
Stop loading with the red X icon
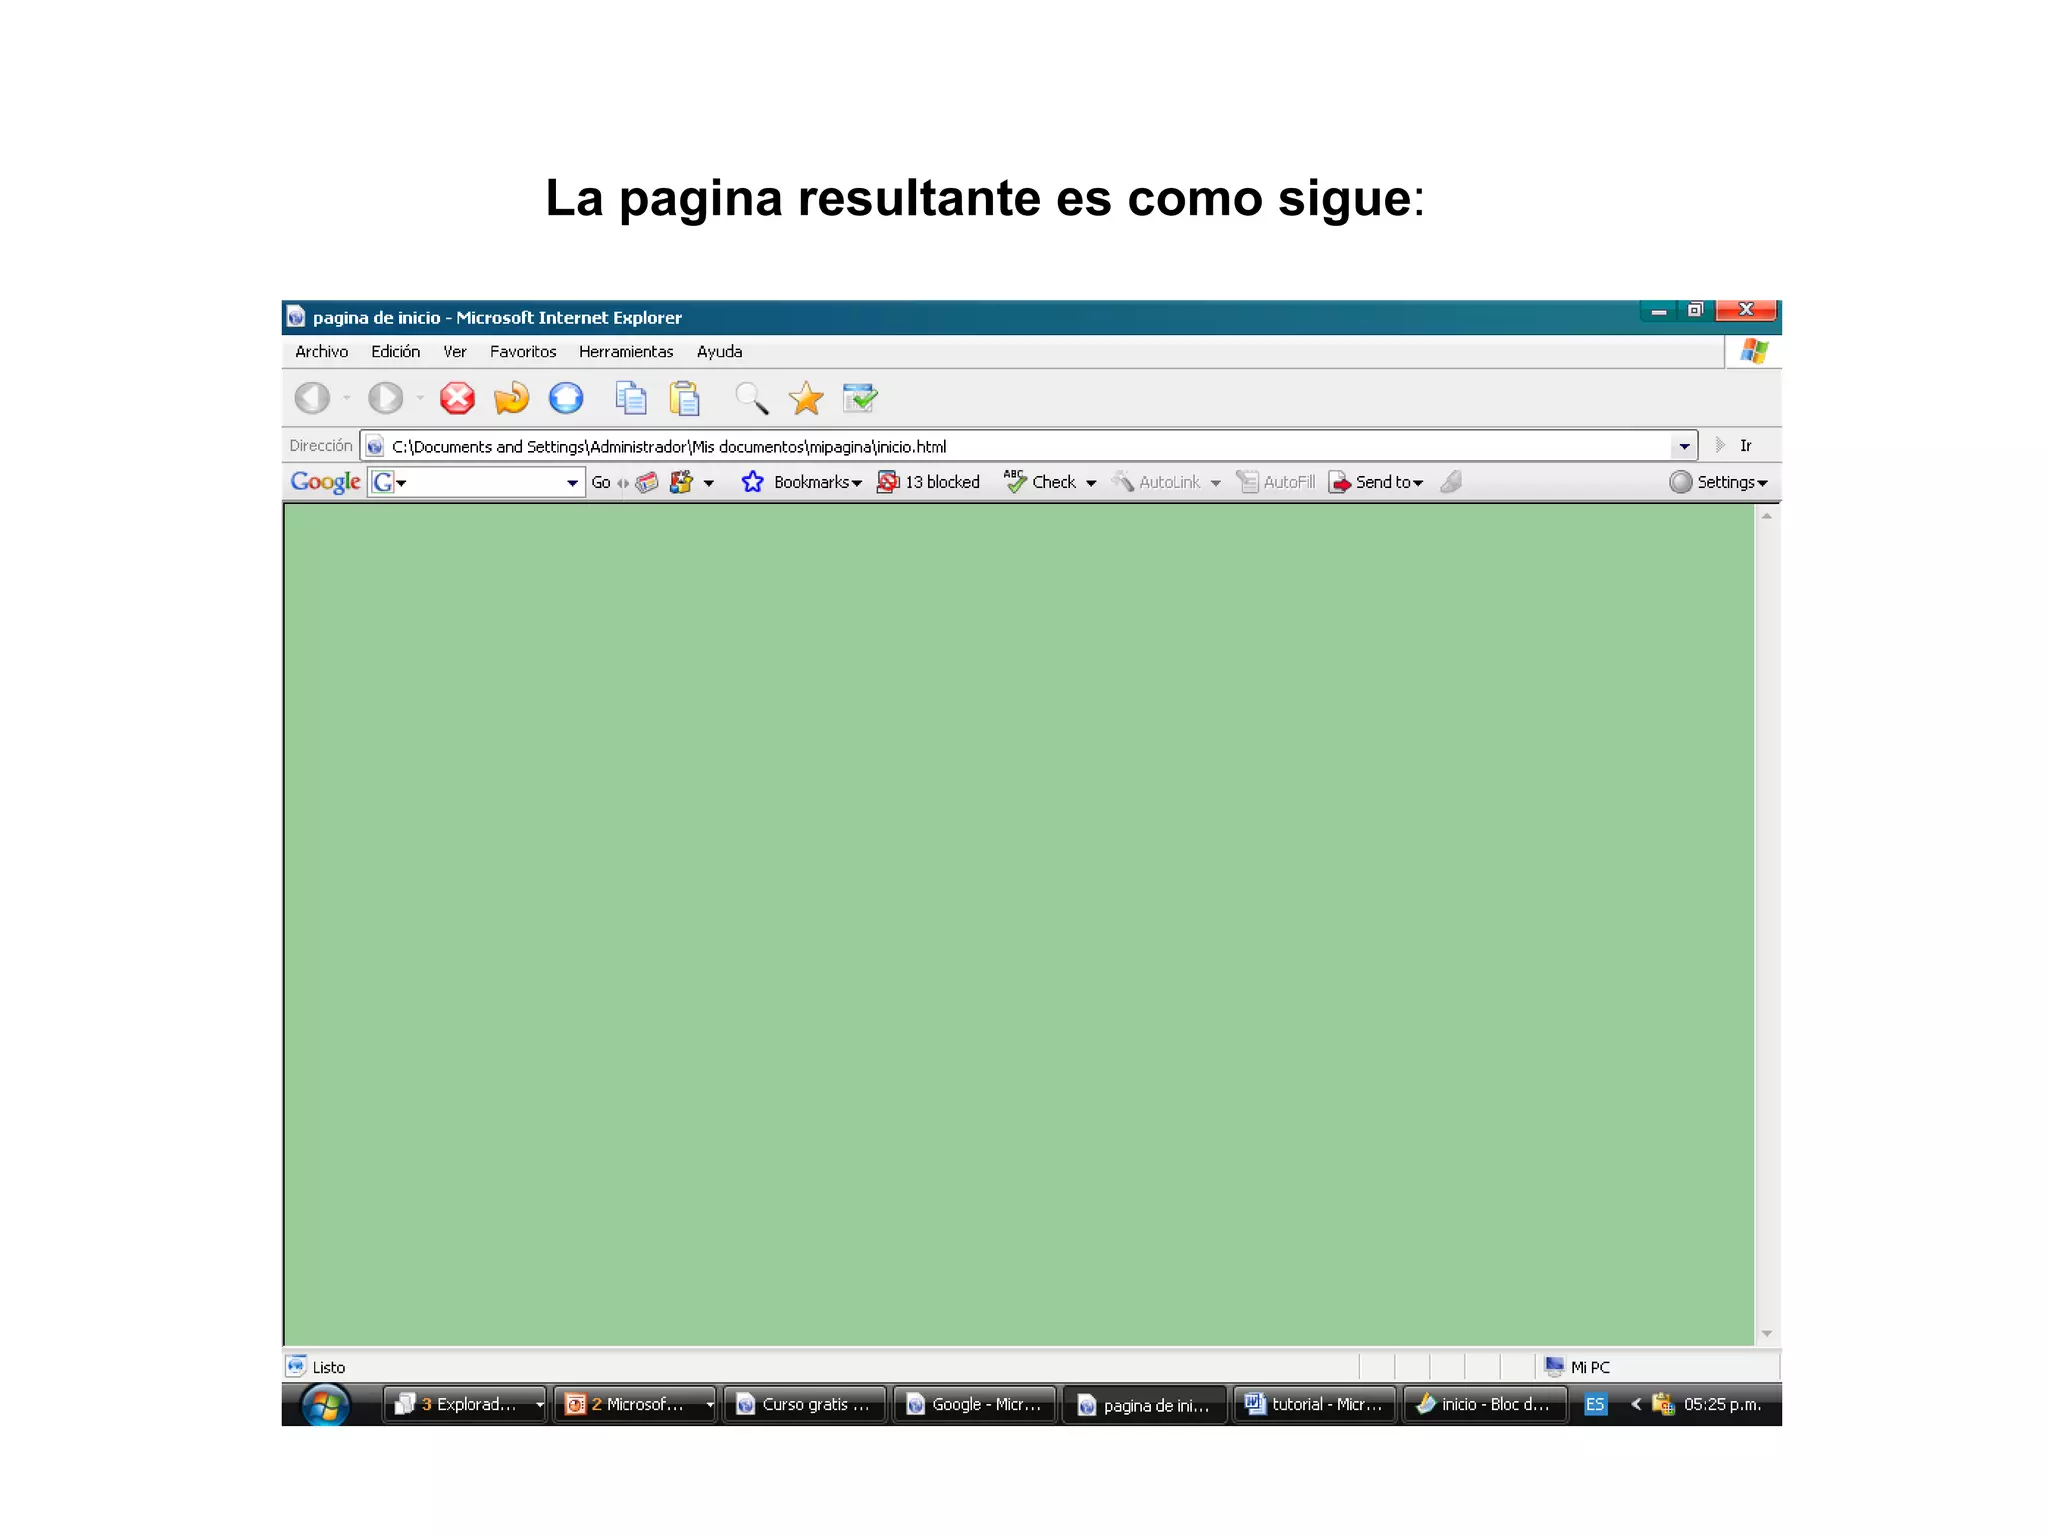coord(457,398)
